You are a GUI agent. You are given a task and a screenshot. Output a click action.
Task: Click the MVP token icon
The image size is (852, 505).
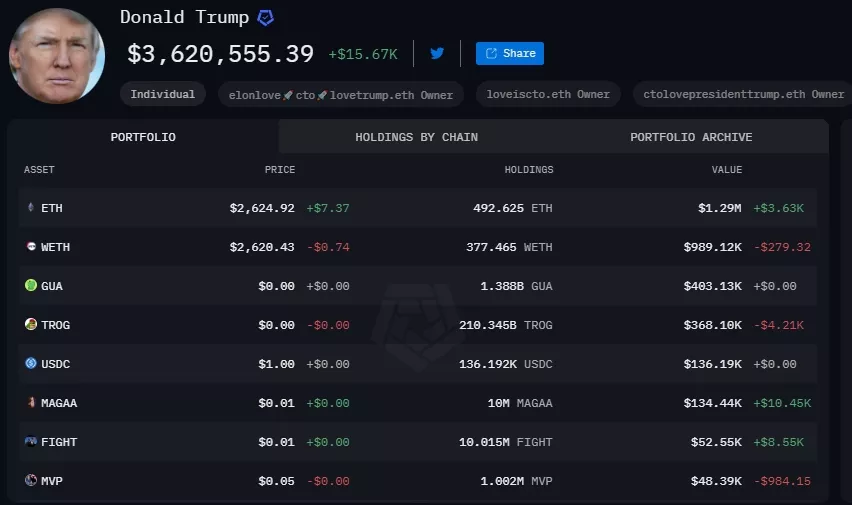(30, 481)
